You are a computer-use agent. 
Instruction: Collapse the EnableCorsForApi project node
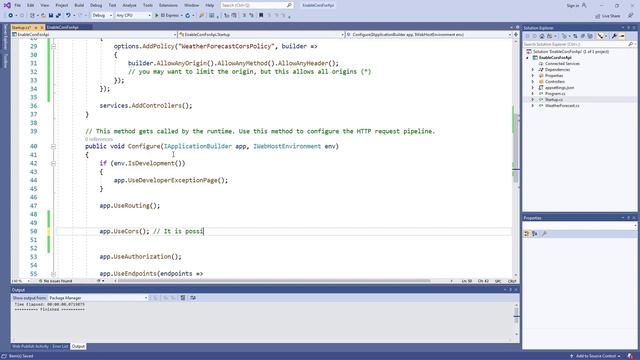(x=527, y=58)
